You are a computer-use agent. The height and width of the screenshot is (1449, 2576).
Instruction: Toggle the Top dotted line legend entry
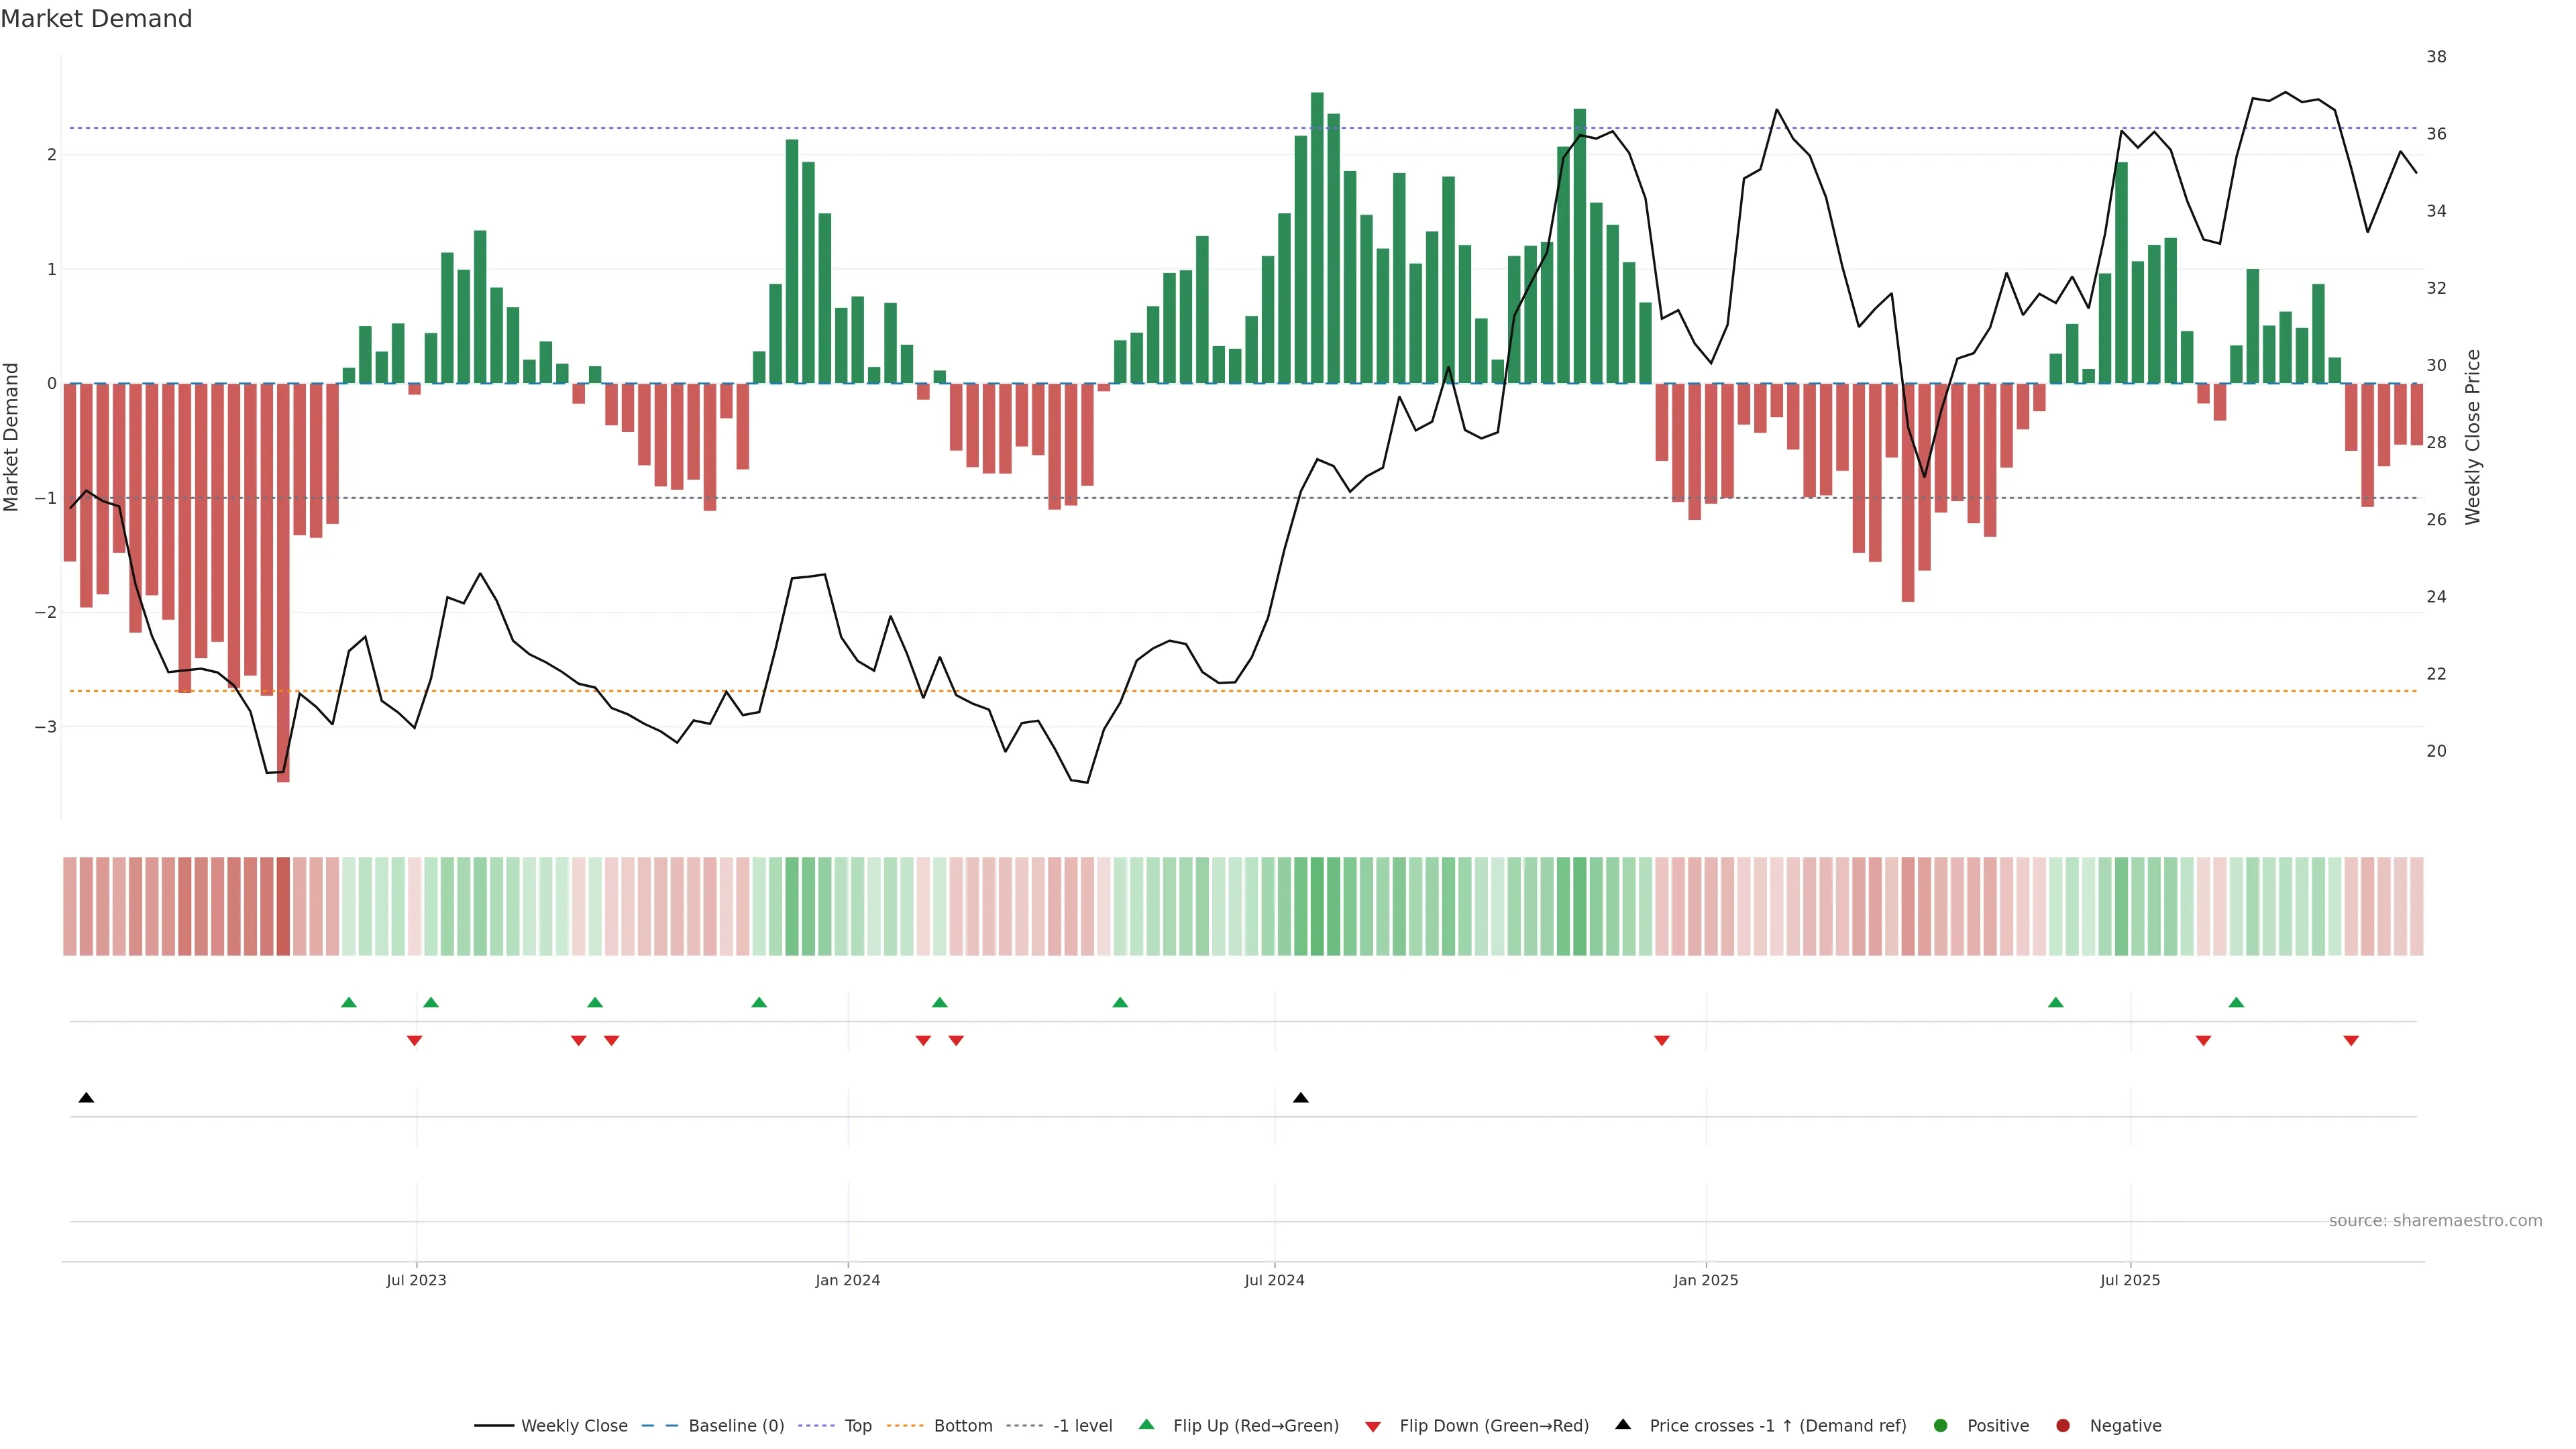coord(857,1425)
